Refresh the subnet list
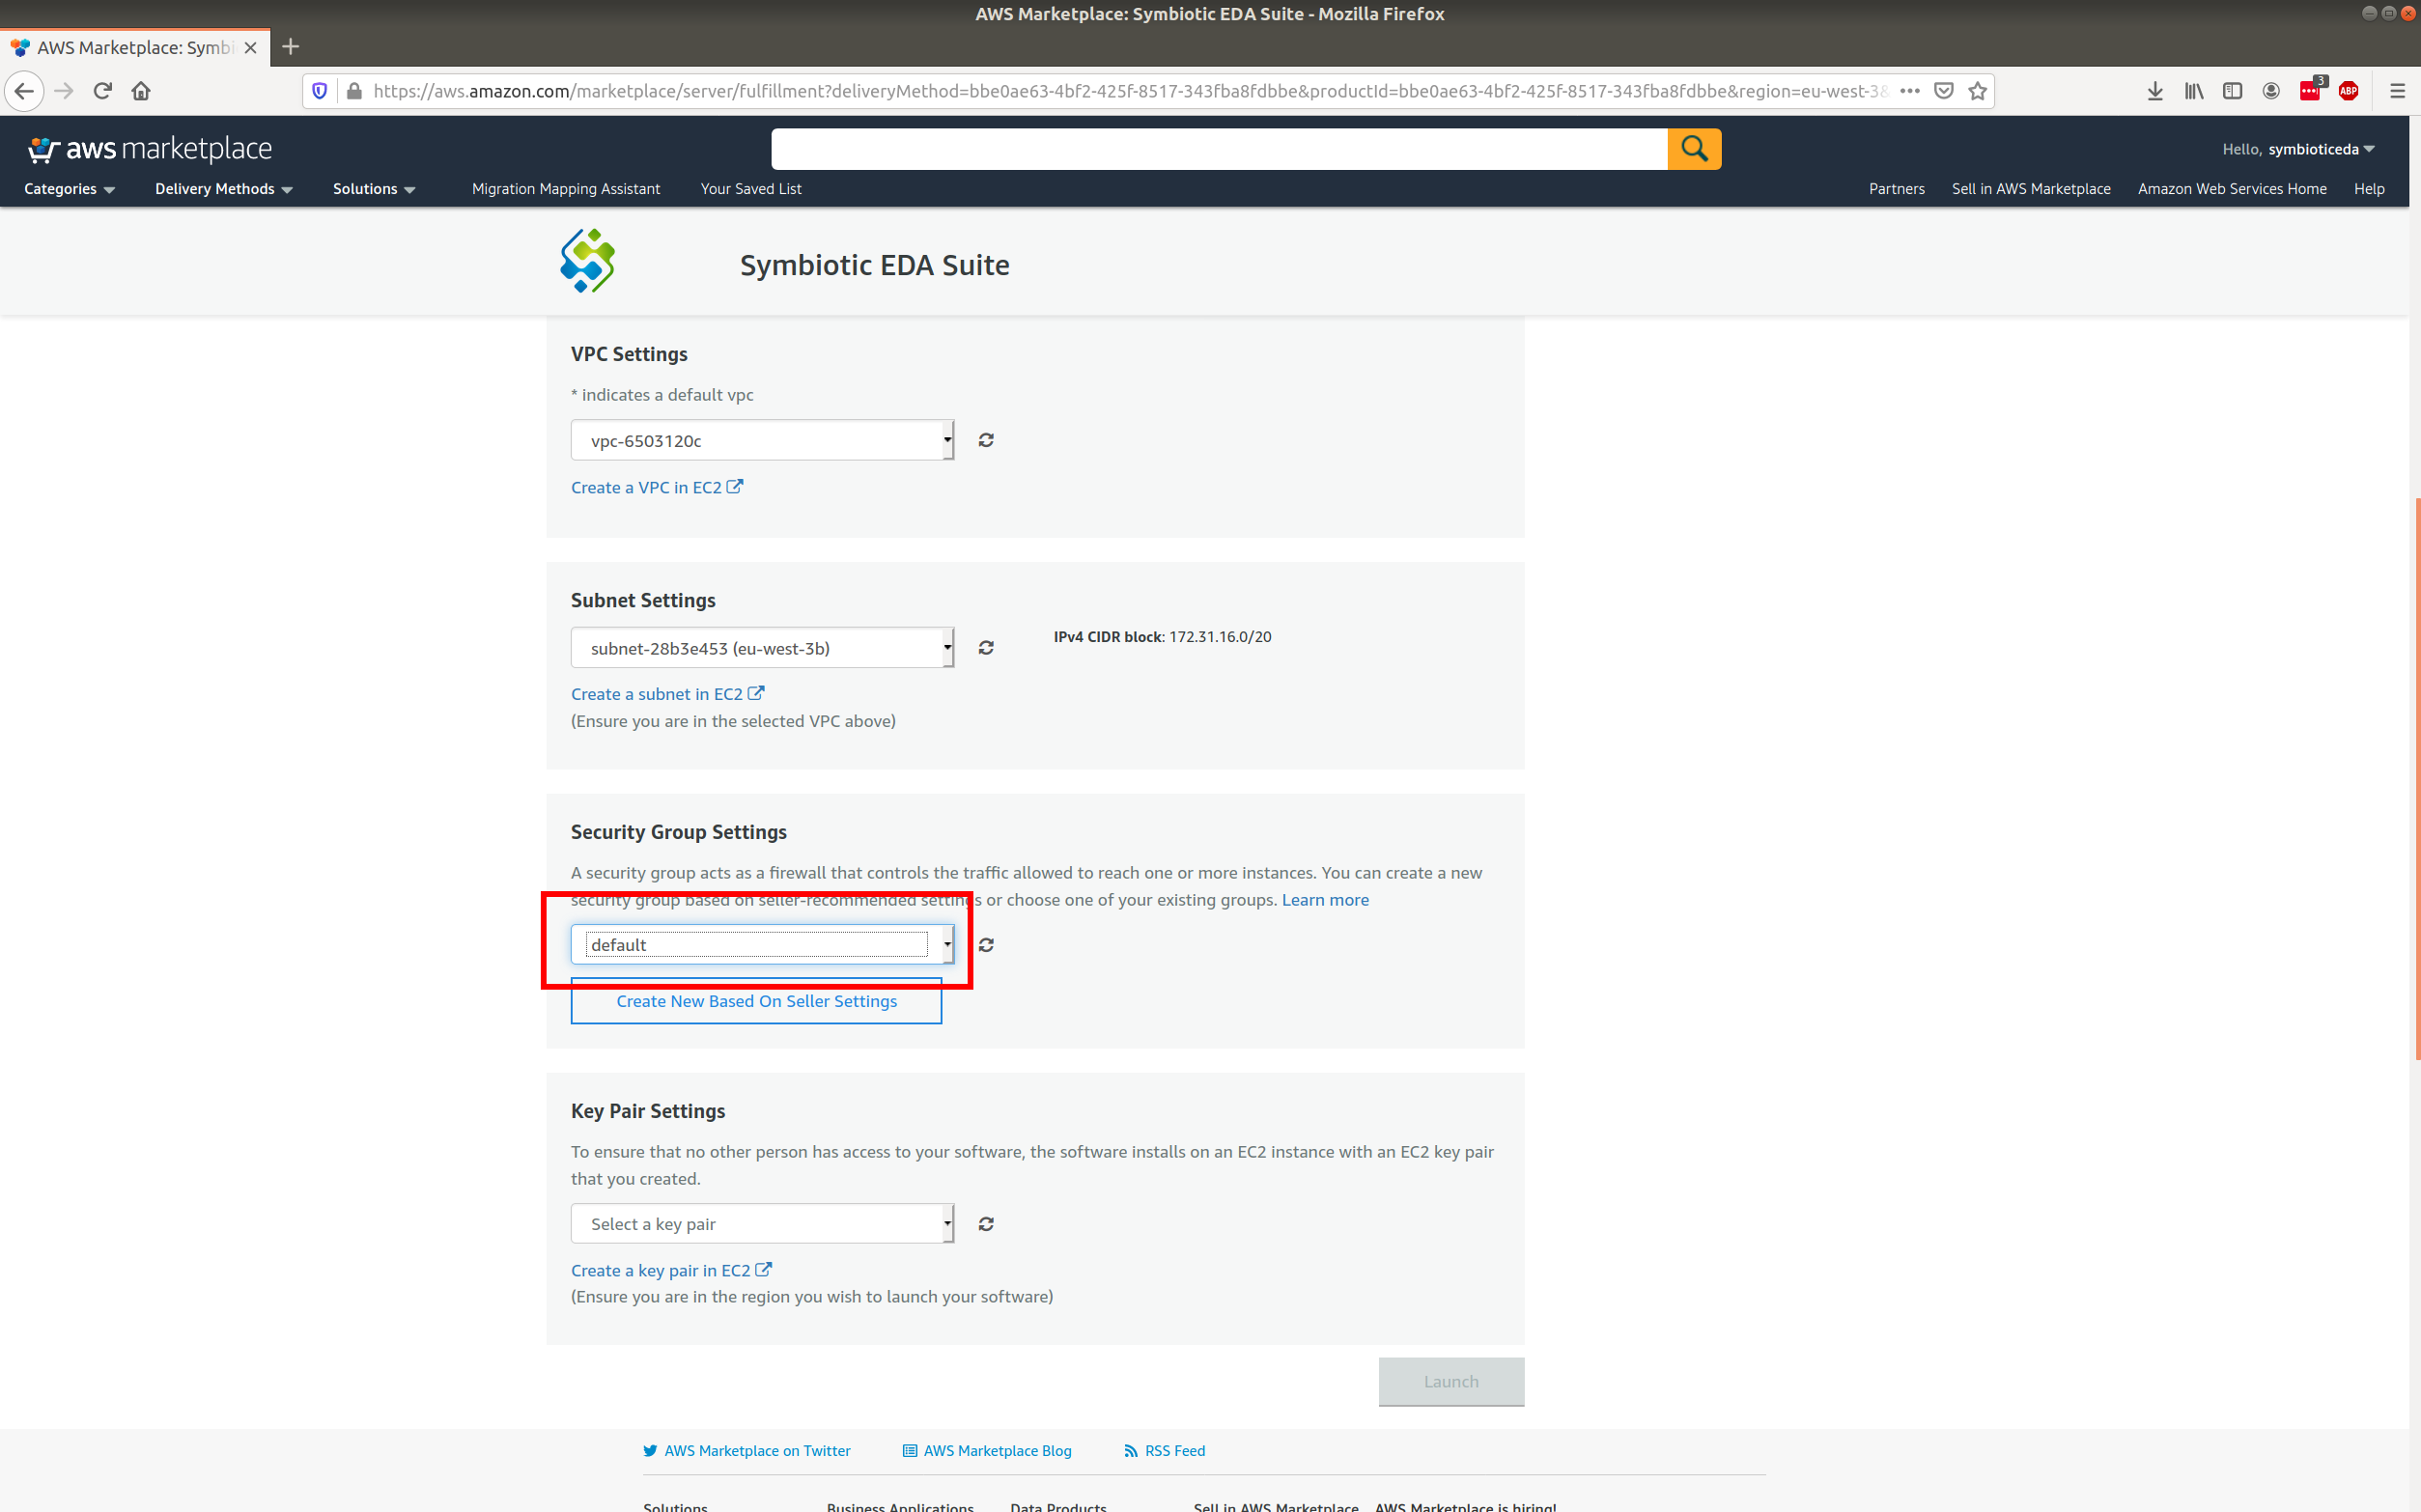Screen dimensions: 2421x1512 [986, 648]
